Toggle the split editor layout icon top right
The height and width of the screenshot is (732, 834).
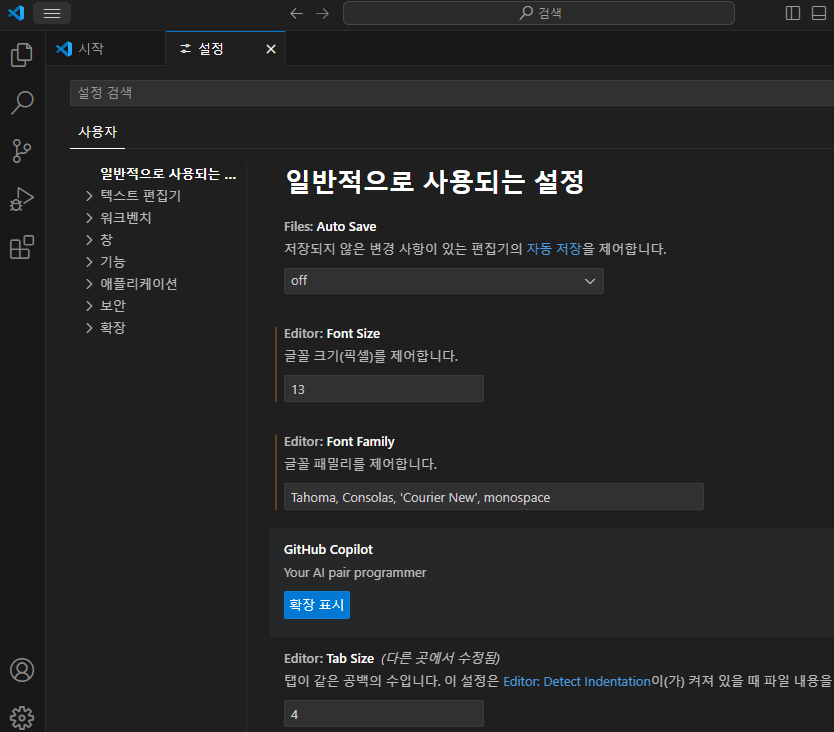tap(793, 13)
